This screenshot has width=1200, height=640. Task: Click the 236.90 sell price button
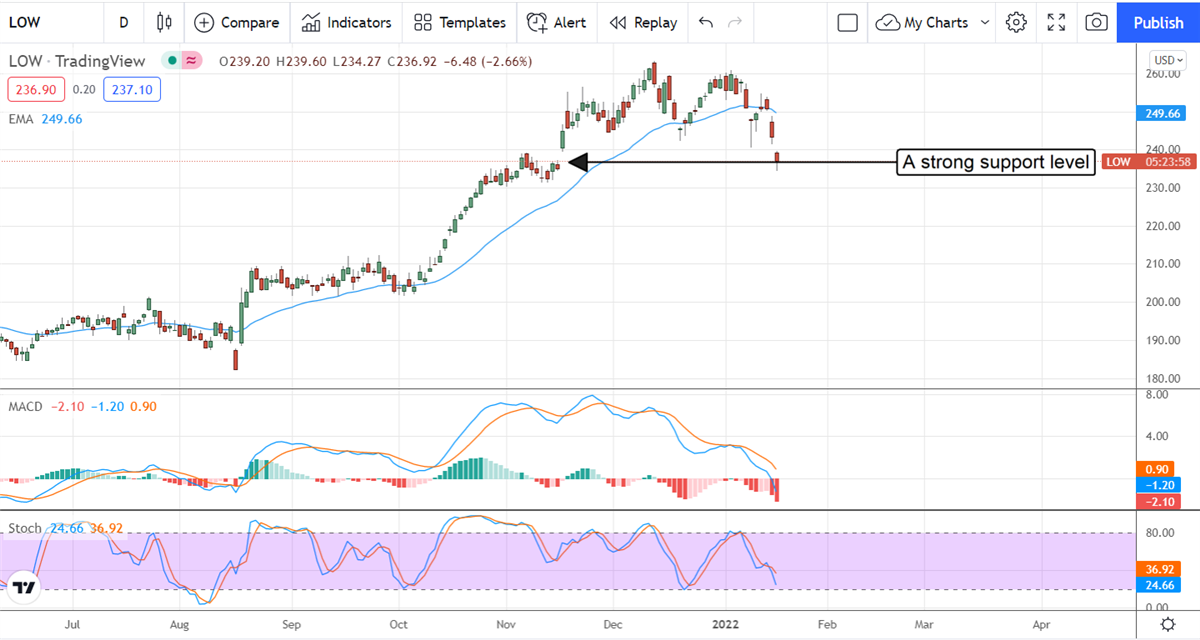pyautogui.click(x=36, y=90)
